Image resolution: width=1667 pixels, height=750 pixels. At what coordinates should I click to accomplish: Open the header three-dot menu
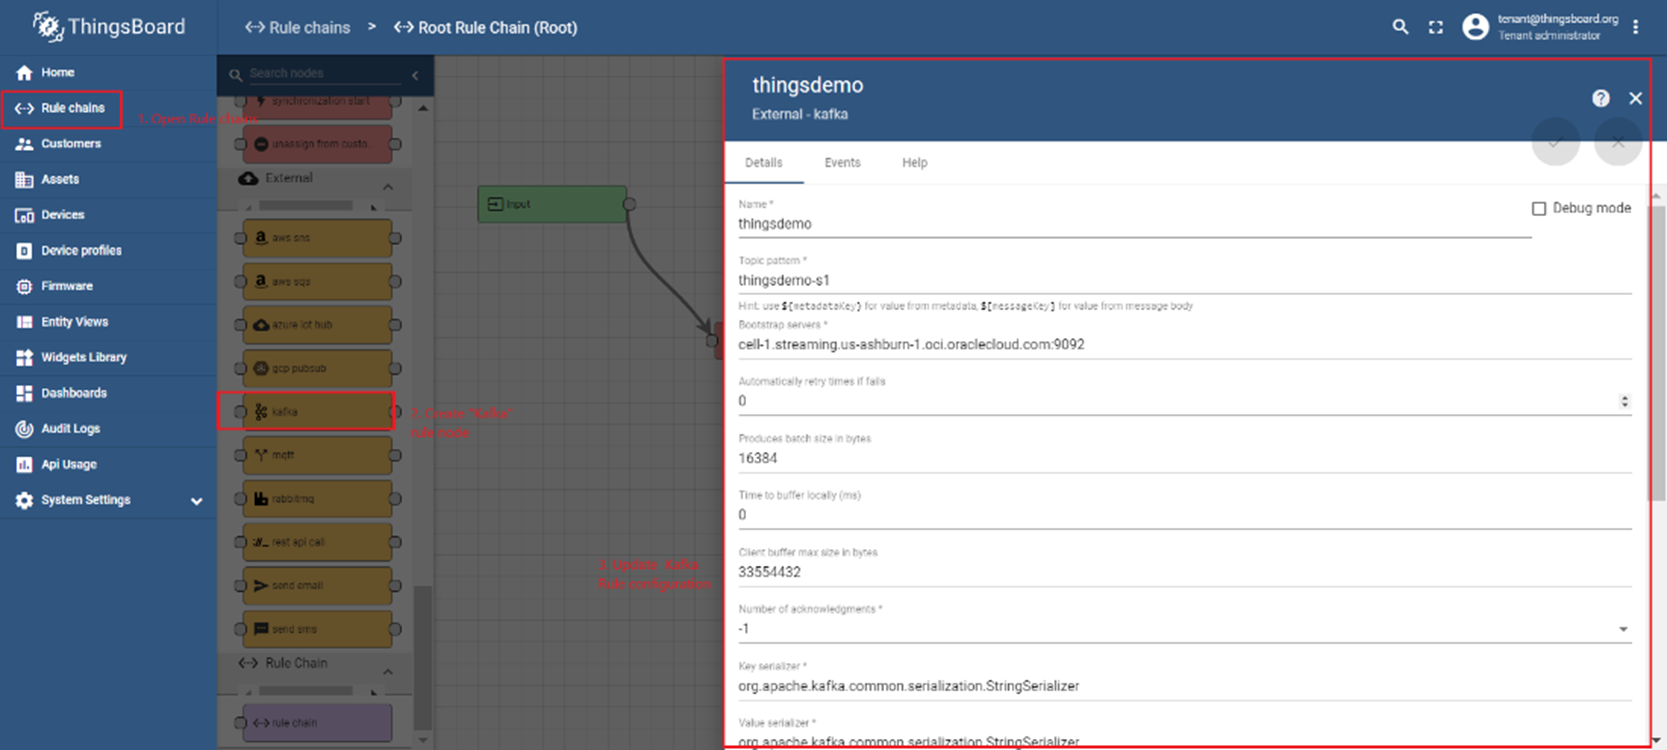tap(1636, 27)
